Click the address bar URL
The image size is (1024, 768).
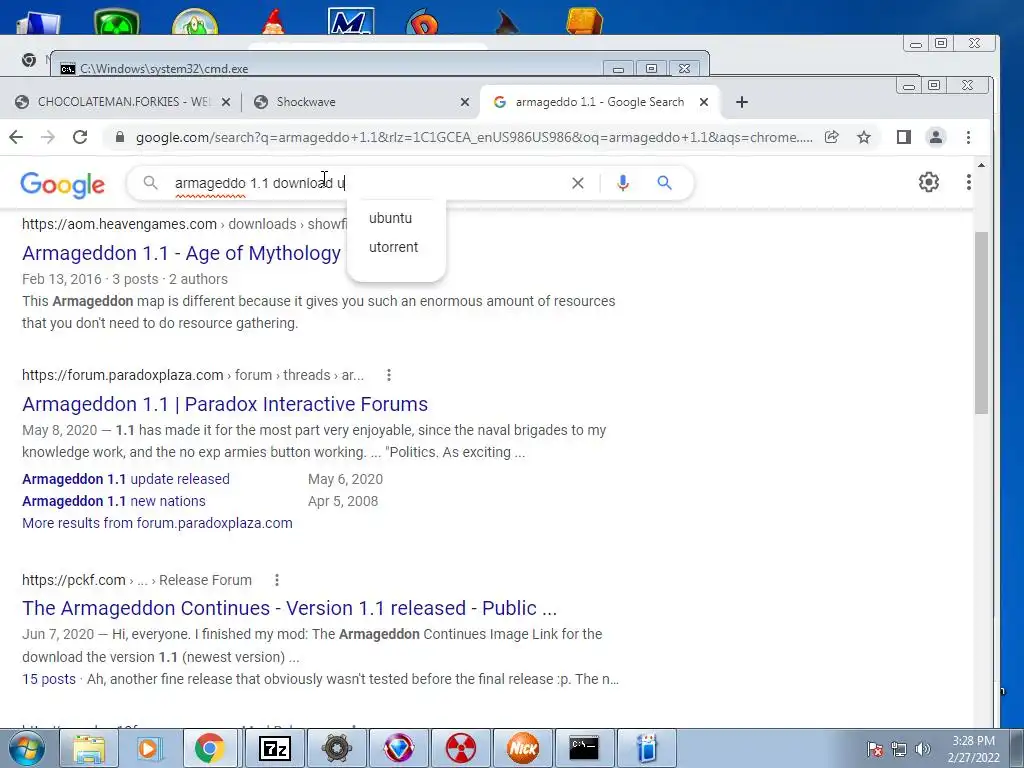(x=473, y=137)
